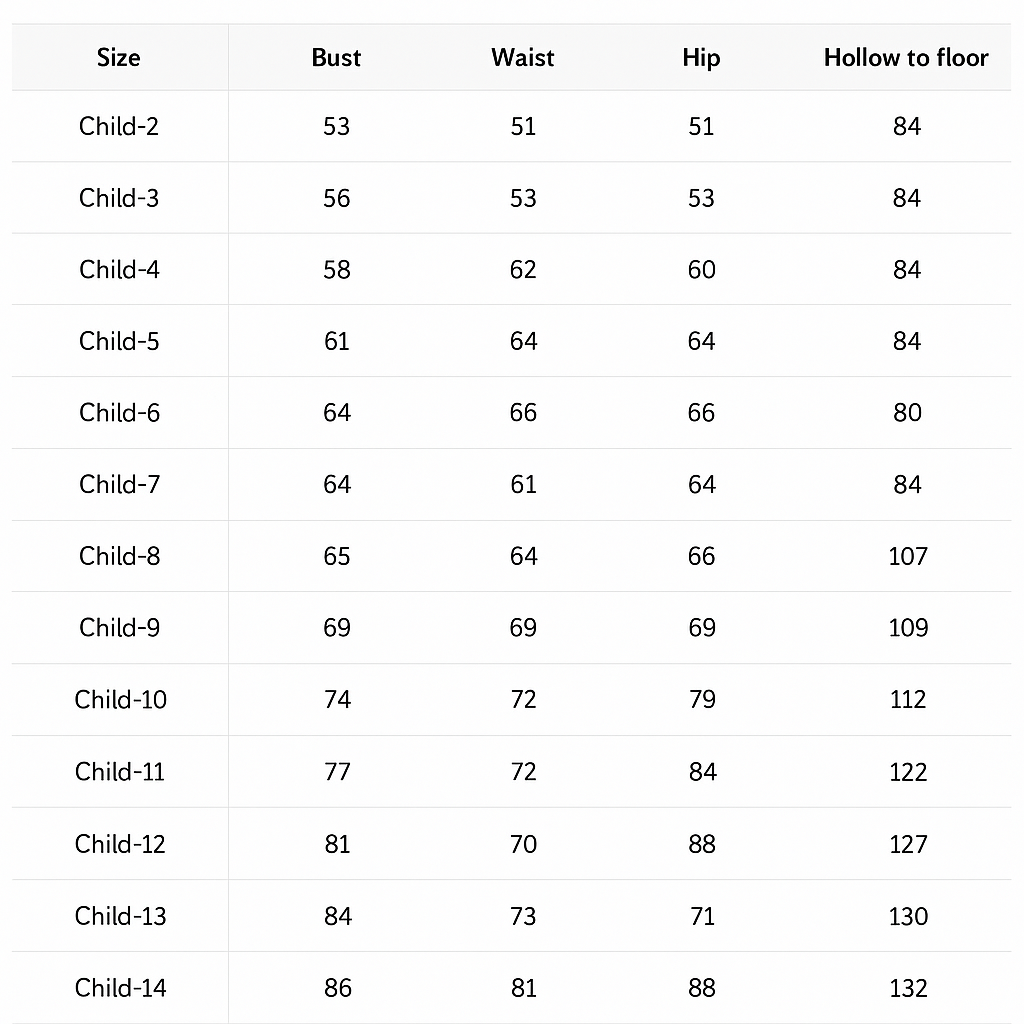Select the Child-10 size row label
The height and width of the screenshot is (1024, 1024).
[x=120, y=699]
